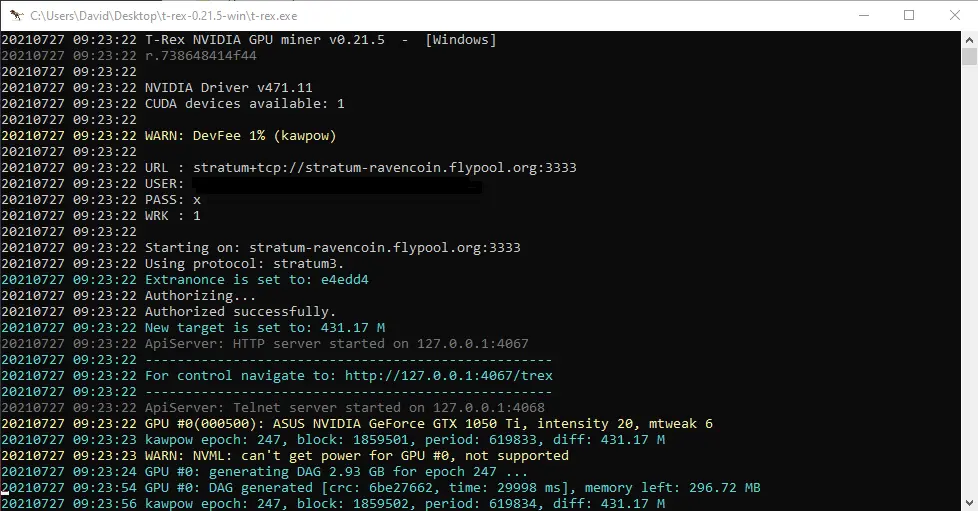The image size is (978, 511).
Task: Click the 'ApiServer: Telnet server started' line
Action: point(273,407)
